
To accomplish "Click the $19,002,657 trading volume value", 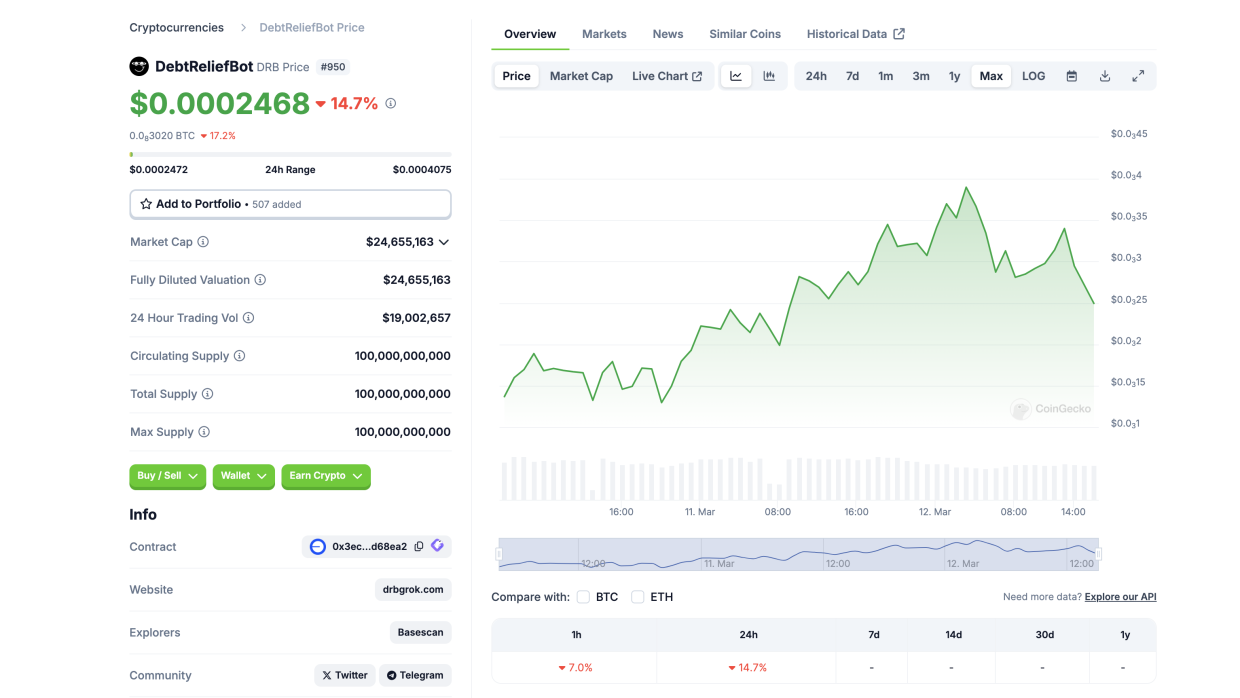I will 416,318.
